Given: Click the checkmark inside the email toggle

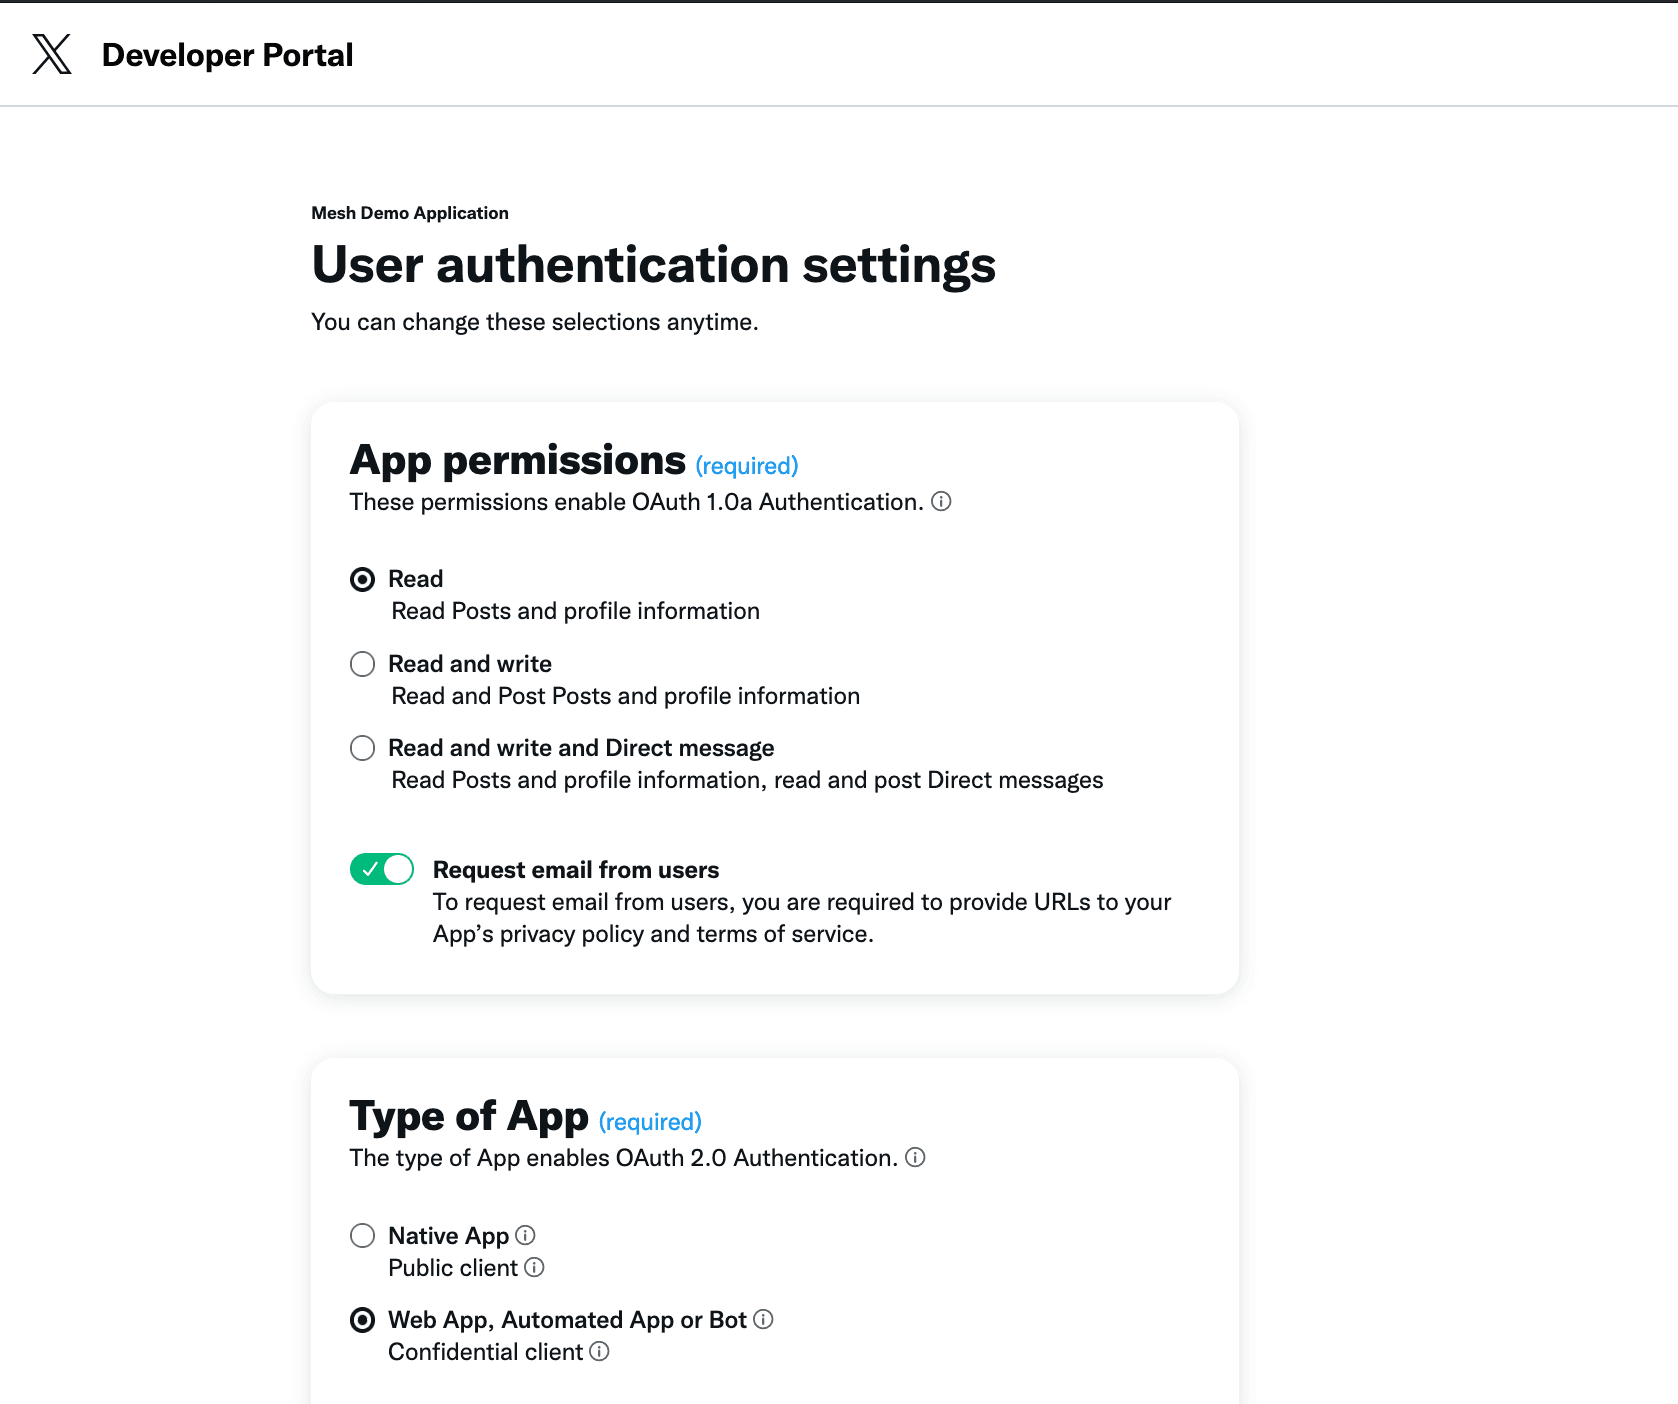Looking at the screenshot, I should [370, 869].
